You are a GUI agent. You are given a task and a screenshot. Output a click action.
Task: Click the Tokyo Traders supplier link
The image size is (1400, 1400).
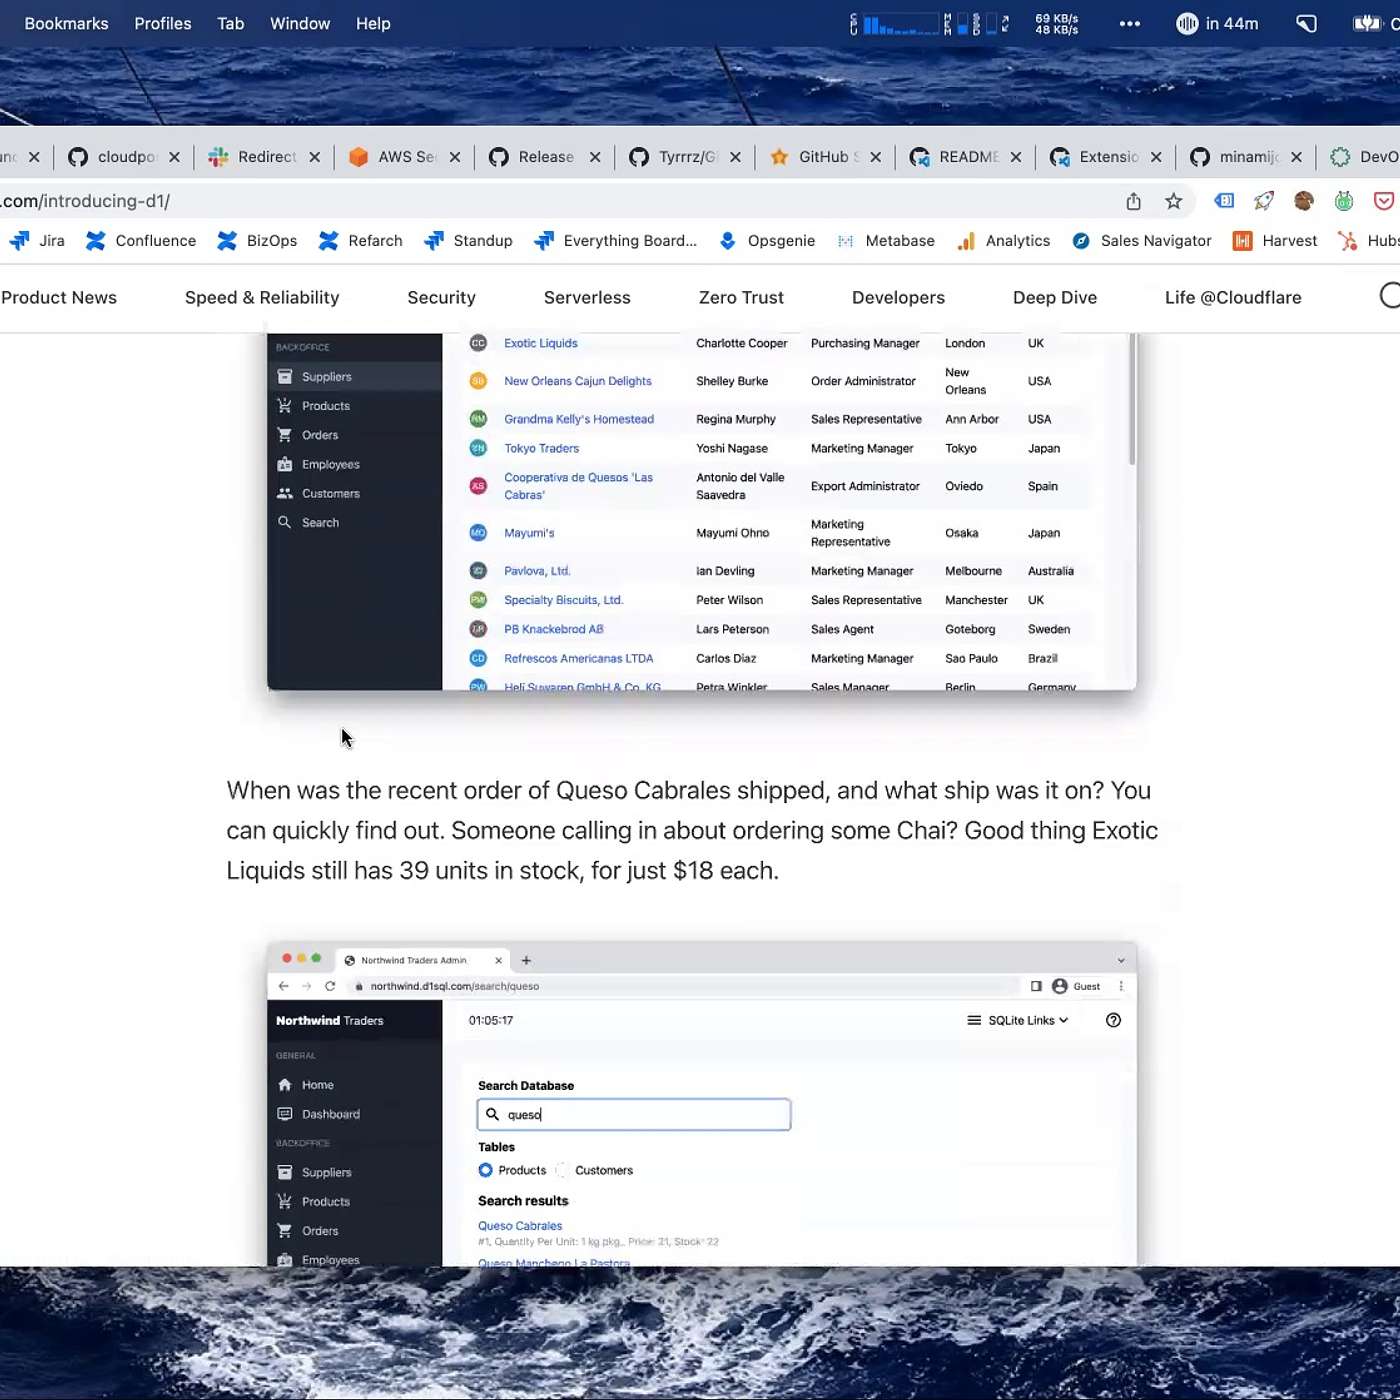(x=542, y=448)
